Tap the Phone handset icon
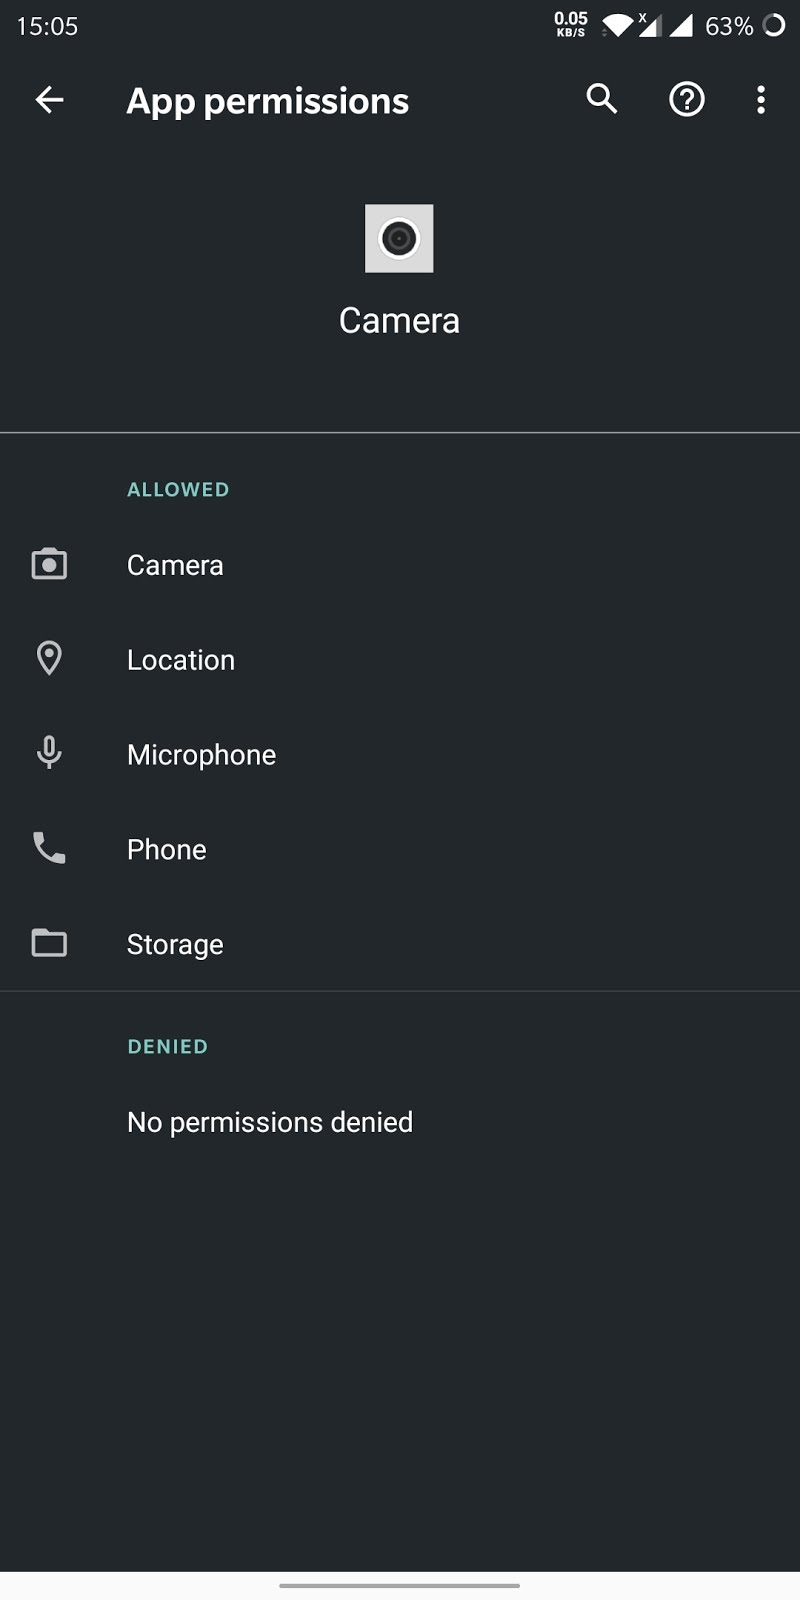The height and width of the screenshot is (1600, 800). point(49,848)
